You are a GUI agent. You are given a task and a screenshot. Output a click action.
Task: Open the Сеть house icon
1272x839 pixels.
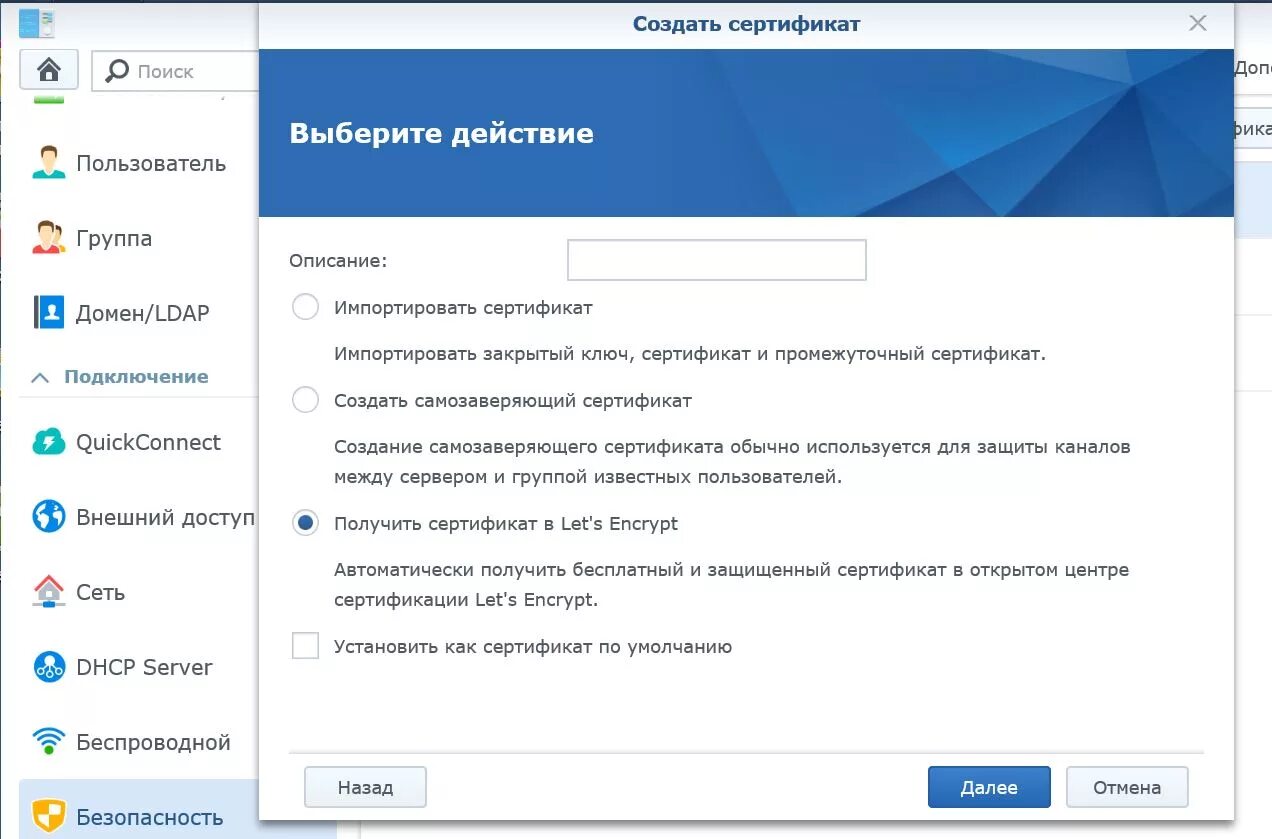[48, 592]
